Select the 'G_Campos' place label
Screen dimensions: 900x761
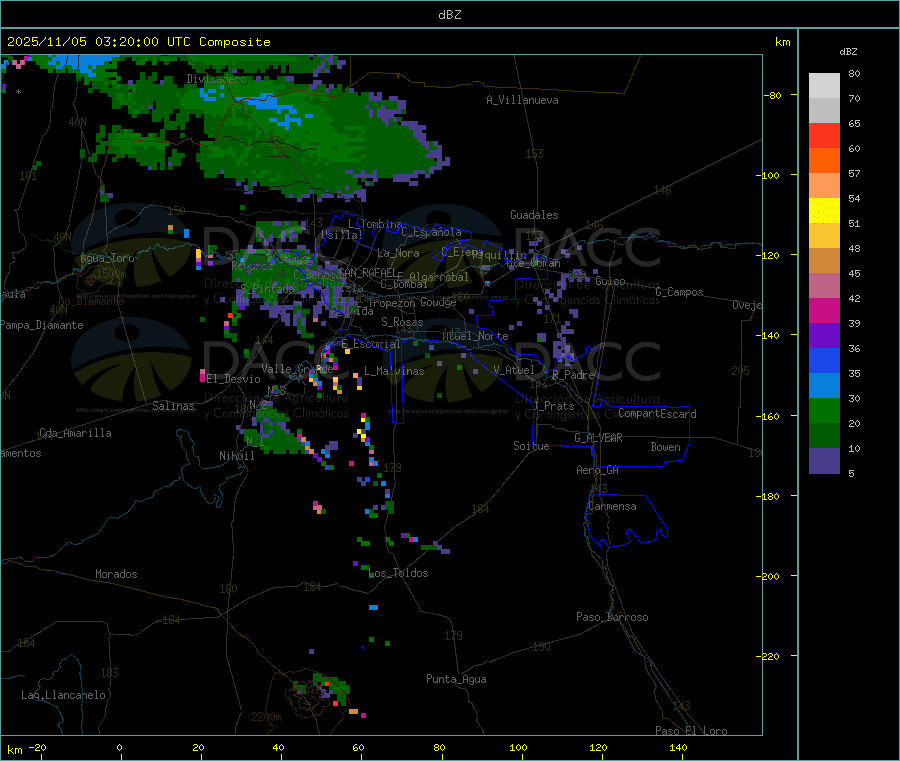point(679,292)
